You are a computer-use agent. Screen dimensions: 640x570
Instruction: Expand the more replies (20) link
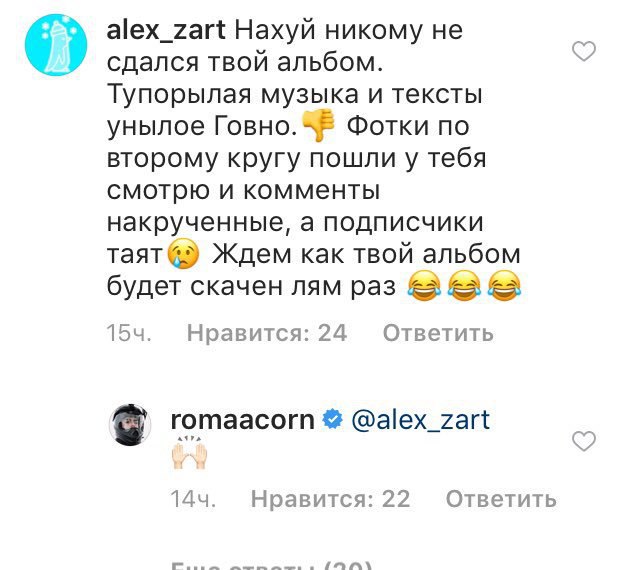271,566
